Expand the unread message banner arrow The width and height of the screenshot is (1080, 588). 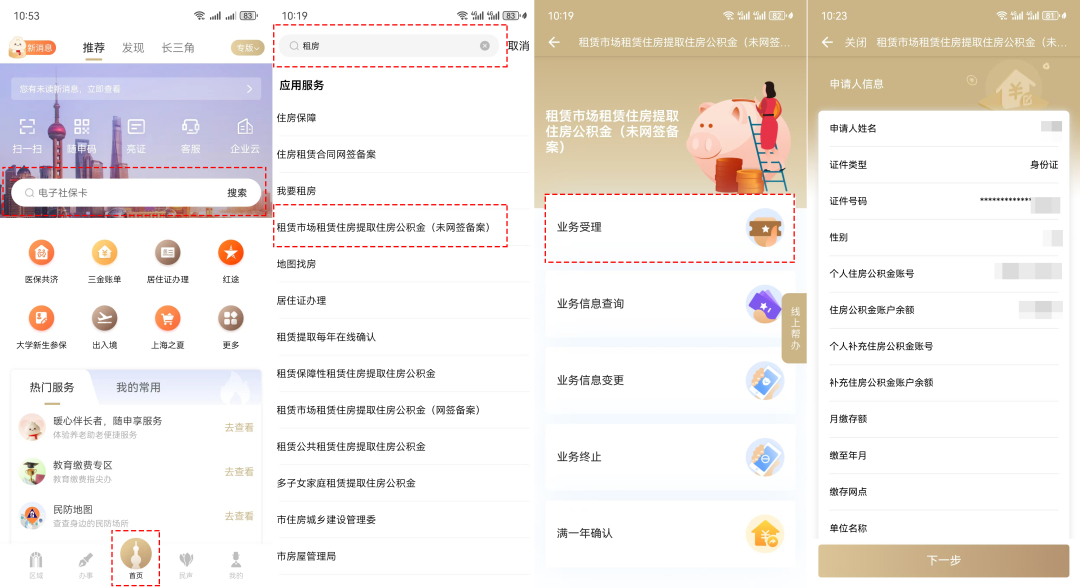coord(249,89)
